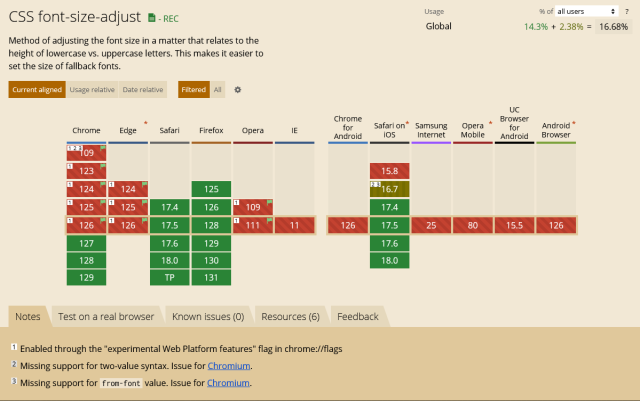Enable the Filtered browser view

[193, 90]
